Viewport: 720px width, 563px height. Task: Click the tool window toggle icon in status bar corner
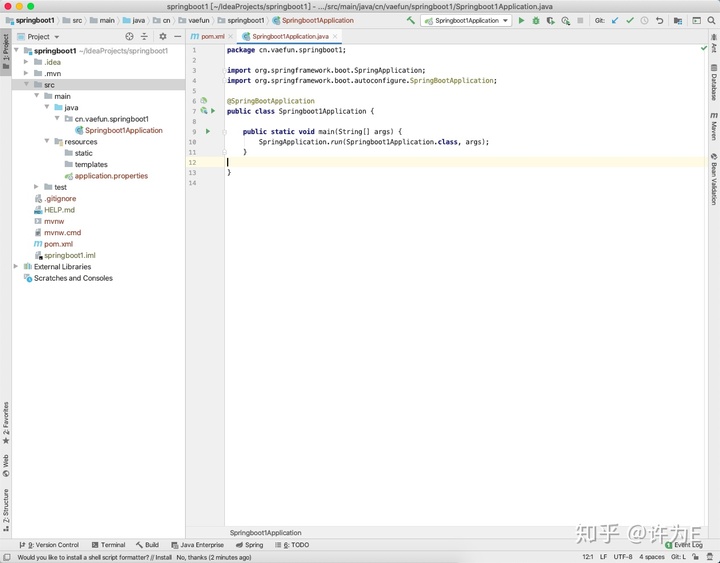click(6, 557)
